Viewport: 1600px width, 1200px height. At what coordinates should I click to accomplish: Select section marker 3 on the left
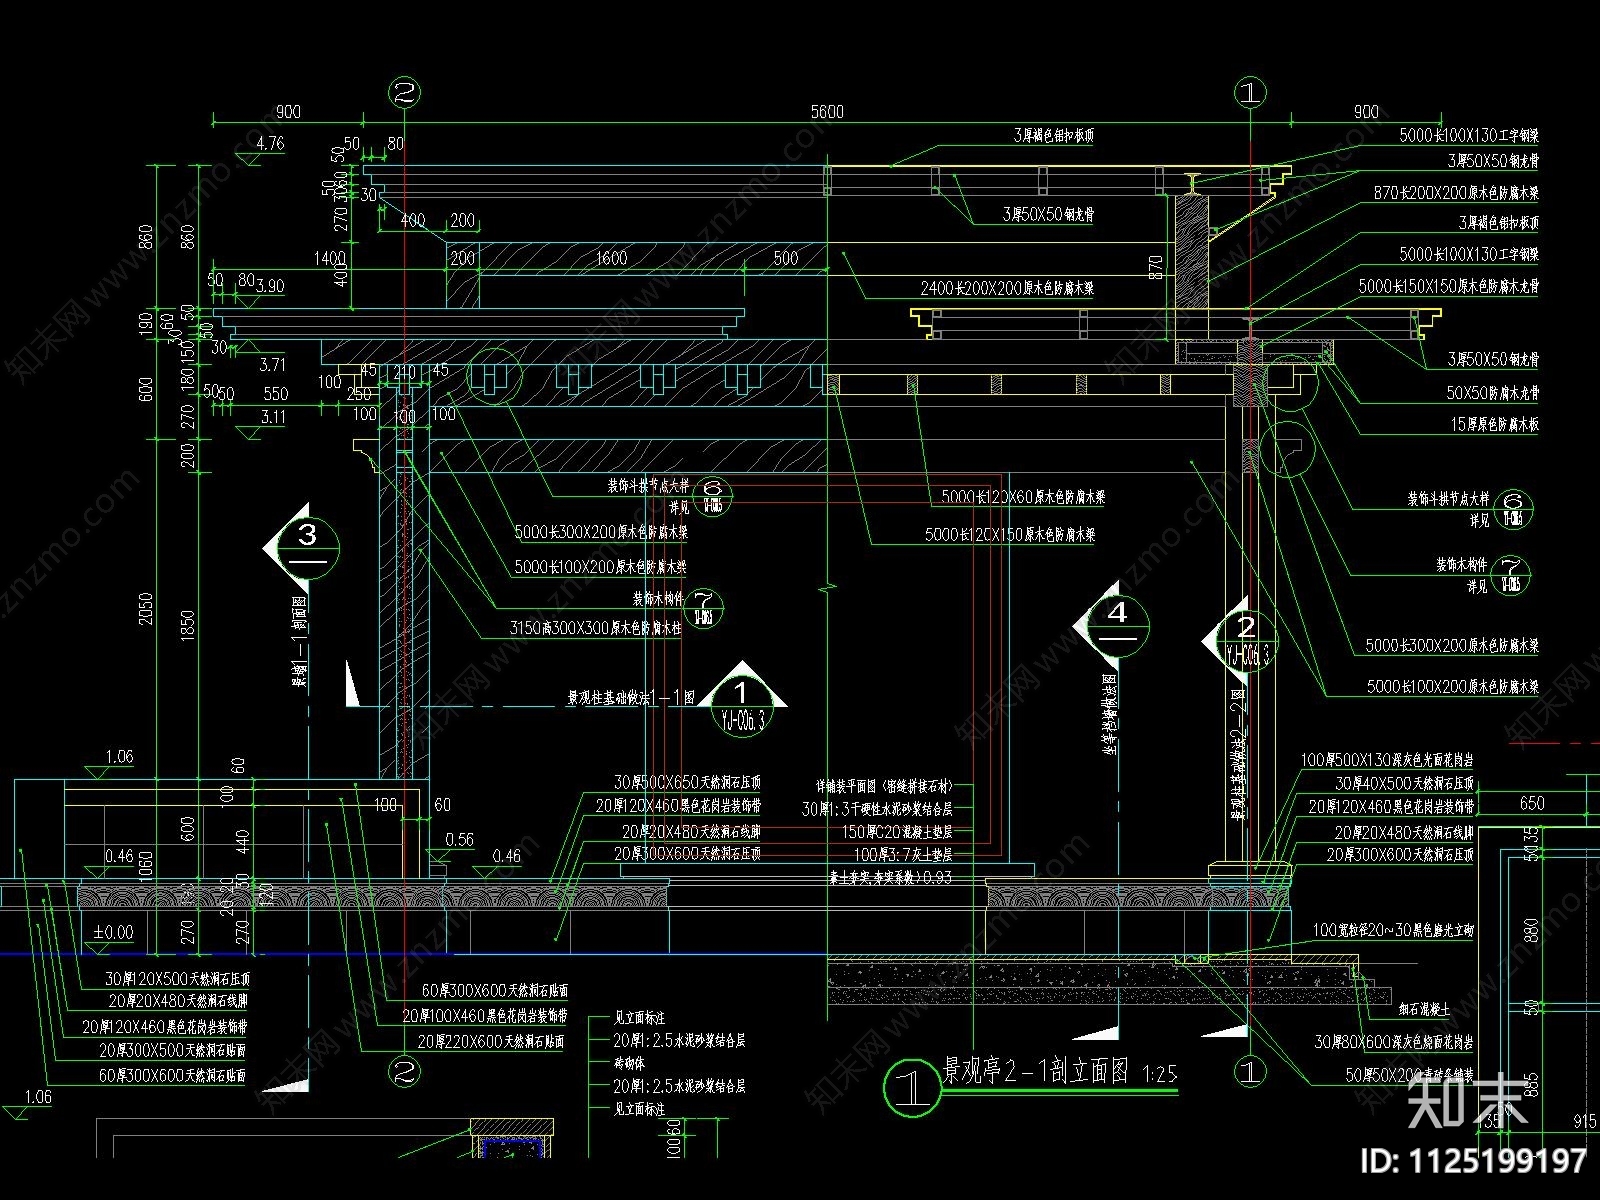(306, 548)
